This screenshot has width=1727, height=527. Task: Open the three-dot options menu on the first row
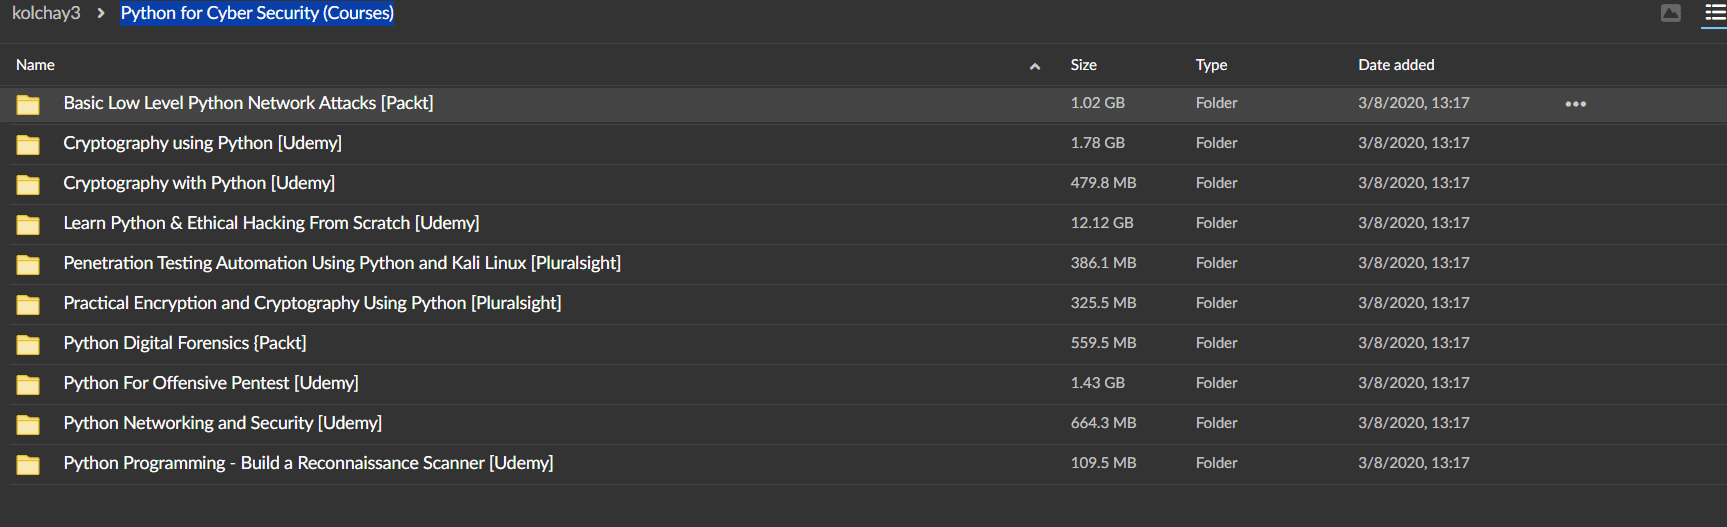tap(1576, 104)
